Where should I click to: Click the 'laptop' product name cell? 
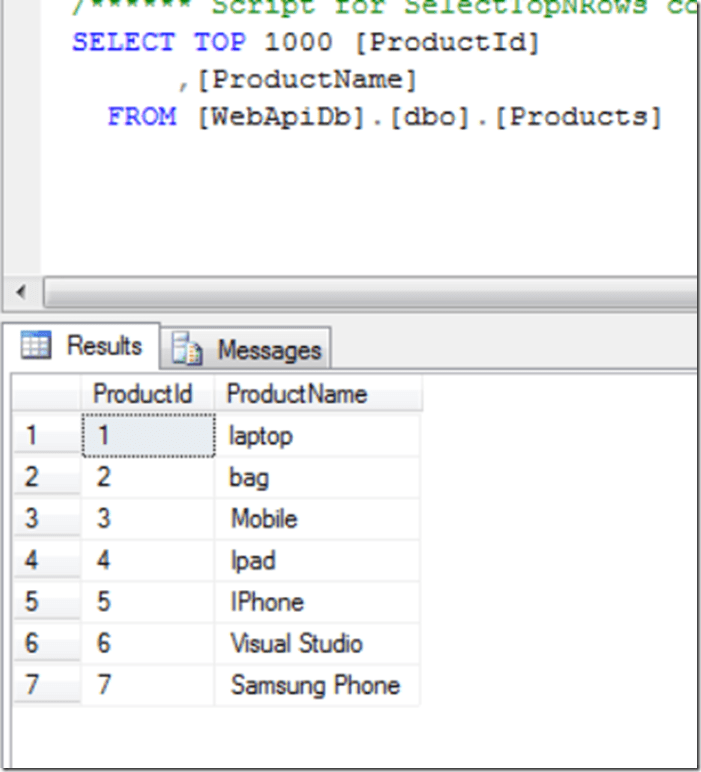point(261,435)
